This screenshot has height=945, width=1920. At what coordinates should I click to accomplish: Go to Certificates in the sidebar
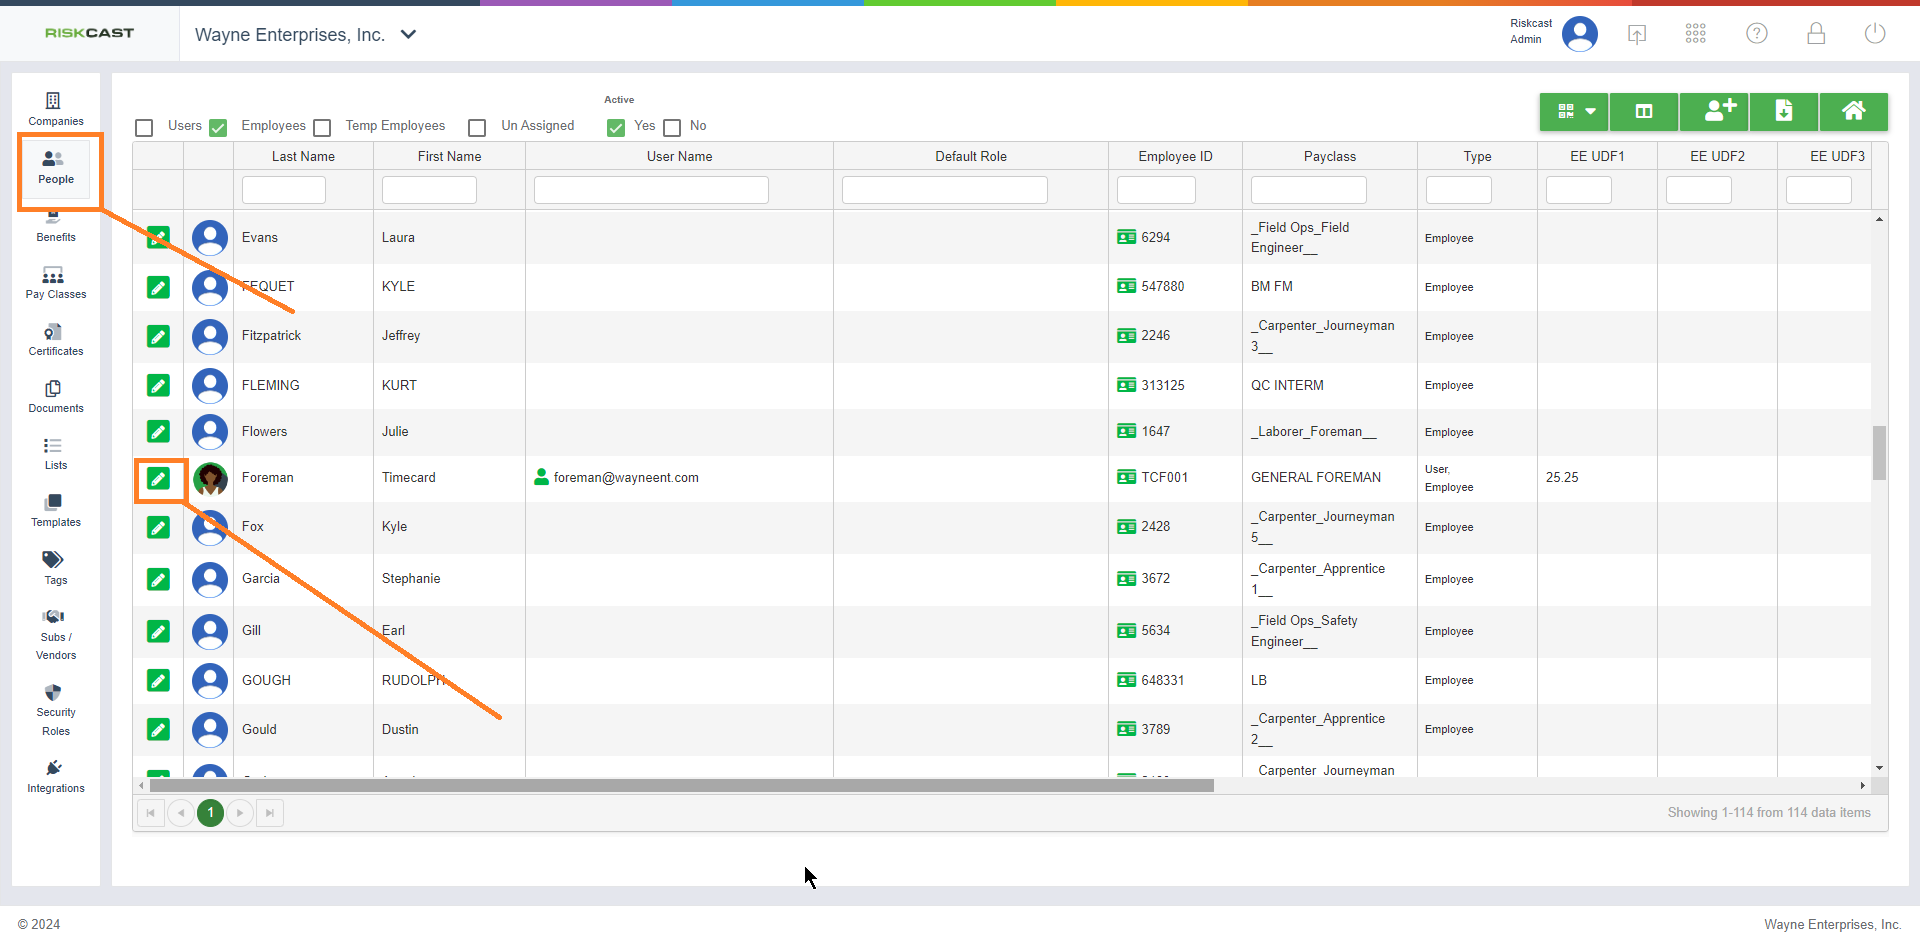55,340
